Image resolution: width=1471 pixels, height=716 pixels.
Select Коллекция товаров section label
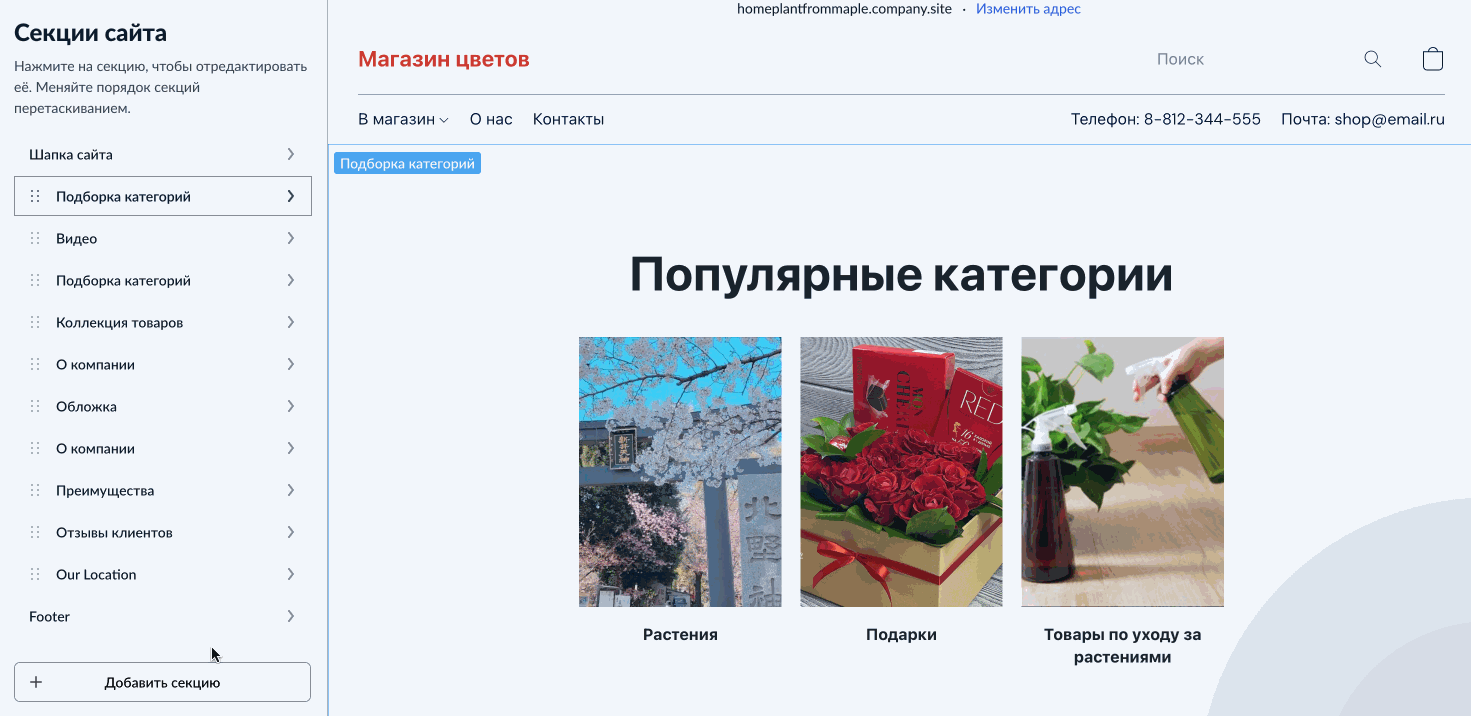pyautogui.click(x=119, y=322)
